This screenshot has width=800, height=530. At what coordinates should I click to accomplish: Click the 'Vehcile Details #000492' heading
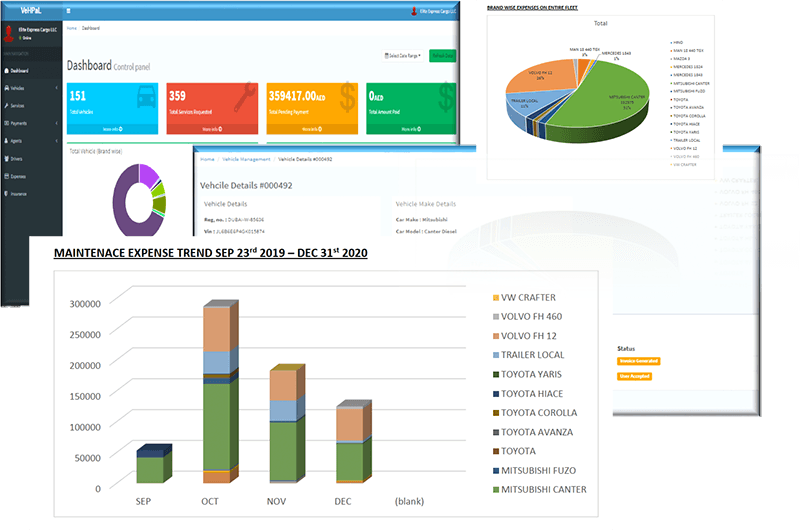pyautogui.click(x=246, y=186)
